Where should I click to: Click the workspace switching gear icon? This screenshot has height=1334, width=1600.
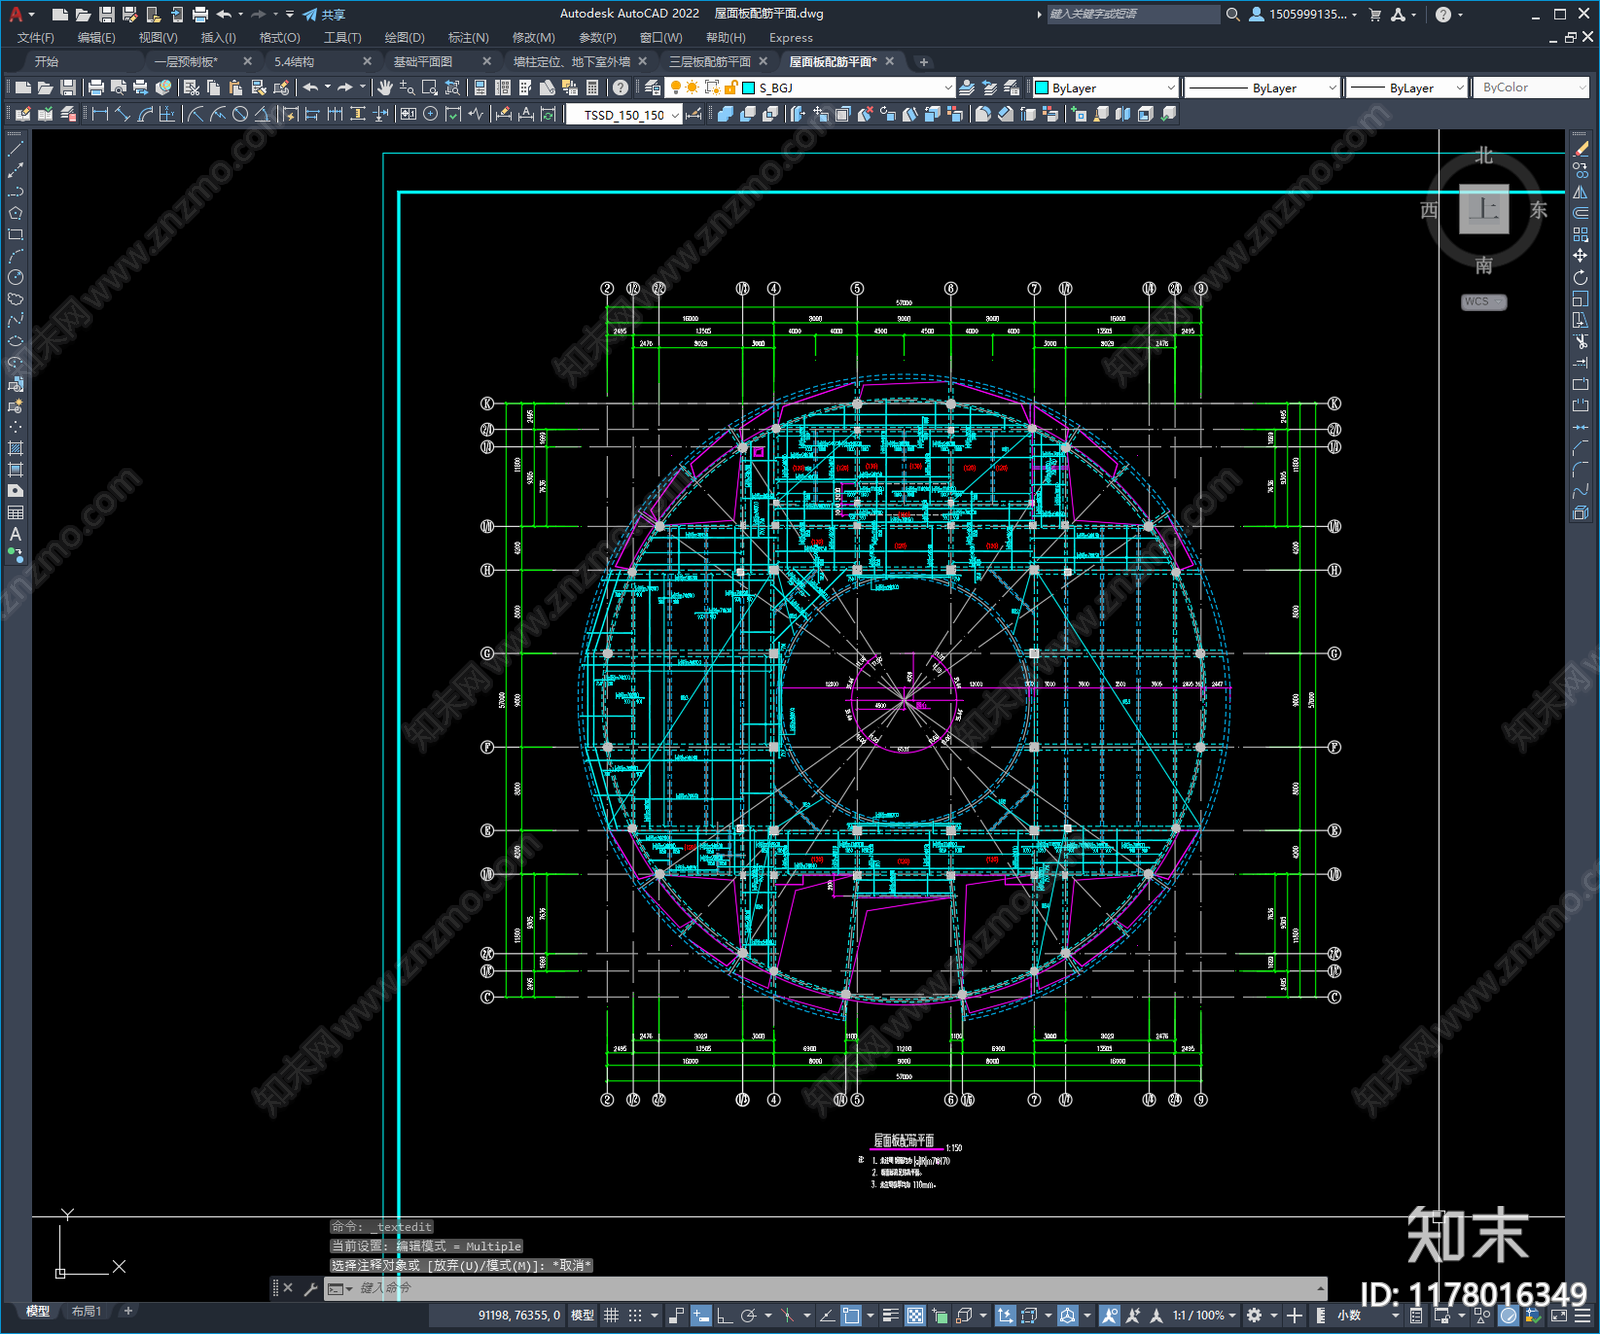[1254, 1315]
